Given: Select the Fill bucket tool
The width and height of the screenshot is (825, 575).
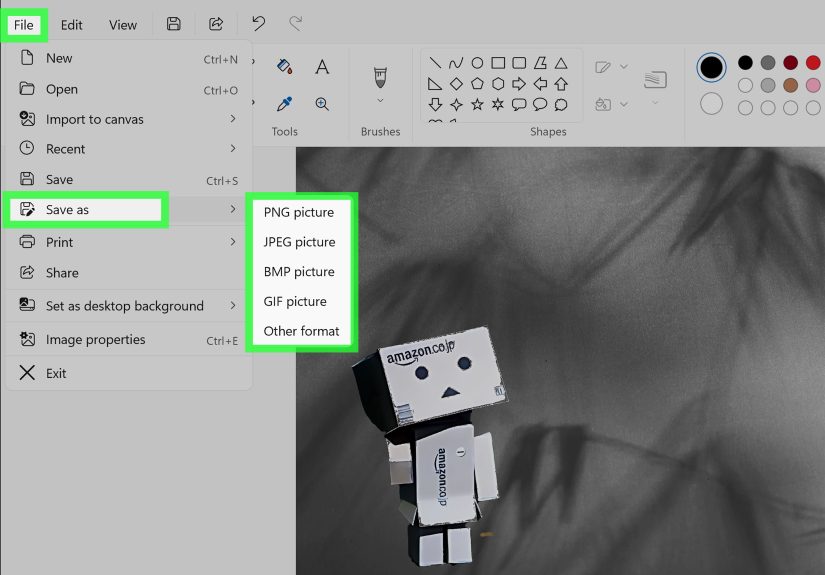Looking at the screenshot, I should click(285, 67).
